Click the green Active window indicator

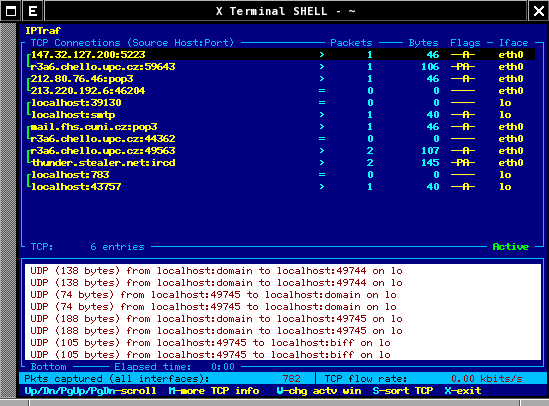point(510,247)
